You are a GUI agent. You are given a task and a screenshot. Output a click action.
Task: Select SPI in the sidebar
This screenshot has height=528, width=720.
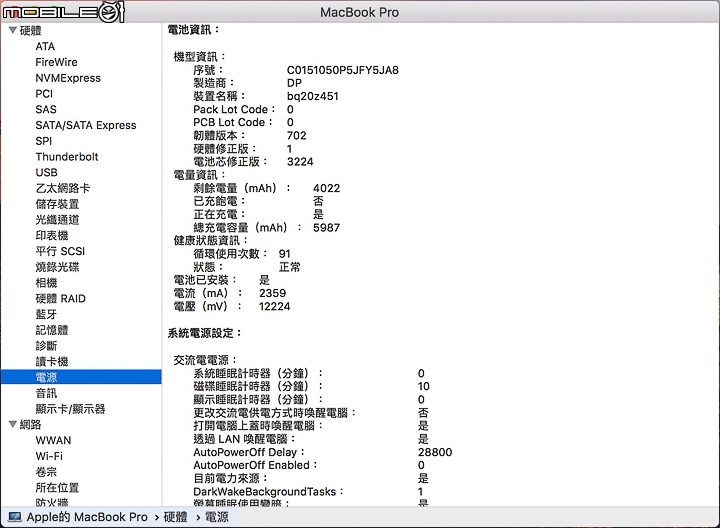pos(44,141)
